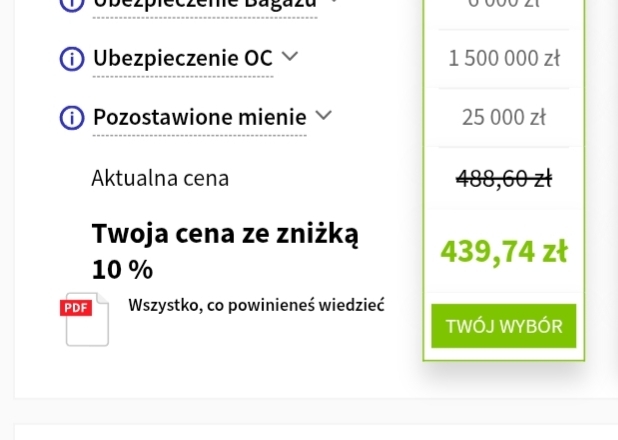Screen dimensions: 618x440
Task: Expand the Ubezpieczenie OC chevron
Action: pyautogui.click(x=290, y=57)
